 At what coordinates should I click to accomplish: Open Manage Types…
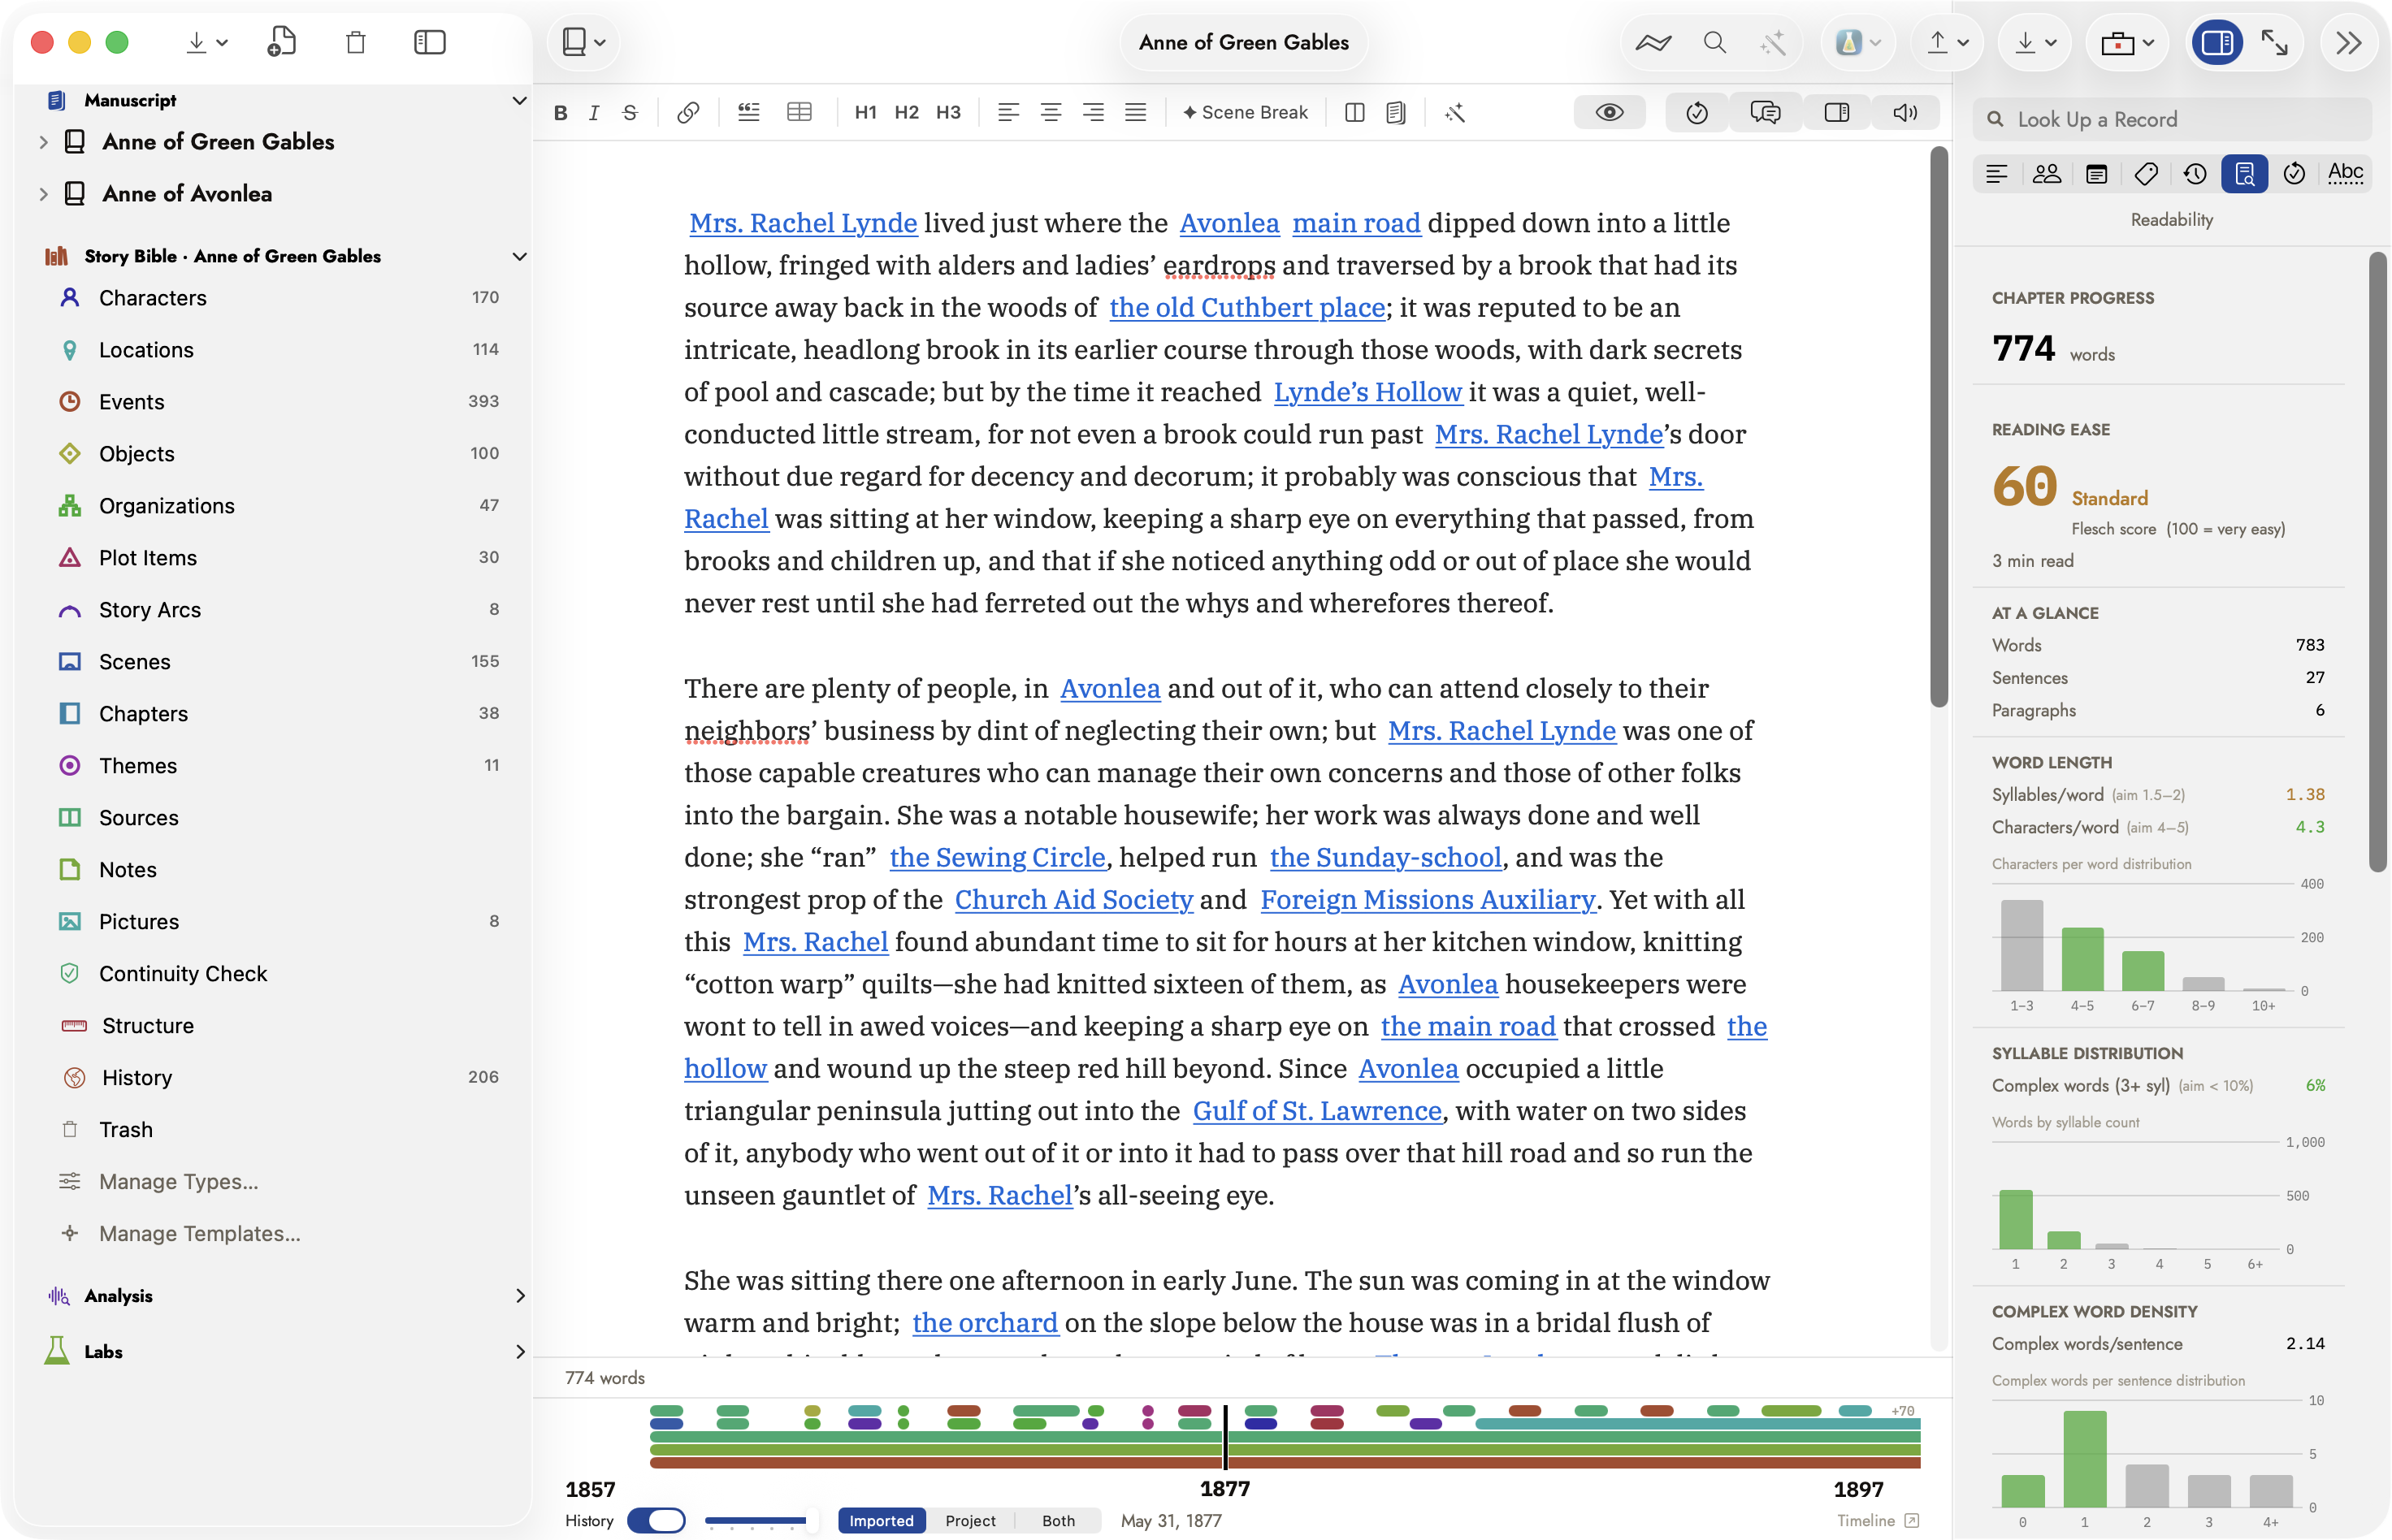[x=178, y=1182]
